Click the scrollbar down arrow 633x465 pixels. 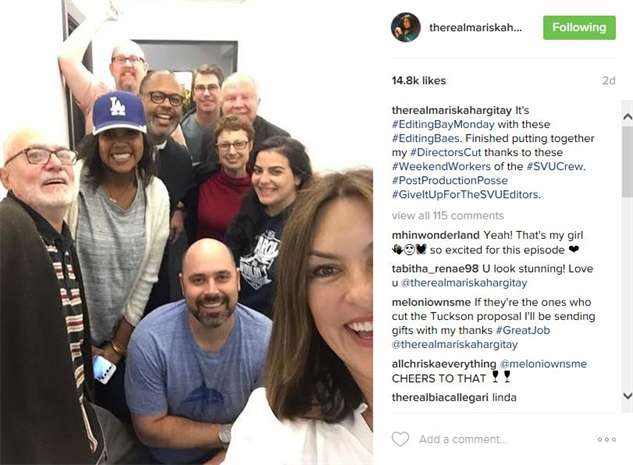tap(627, 396)
